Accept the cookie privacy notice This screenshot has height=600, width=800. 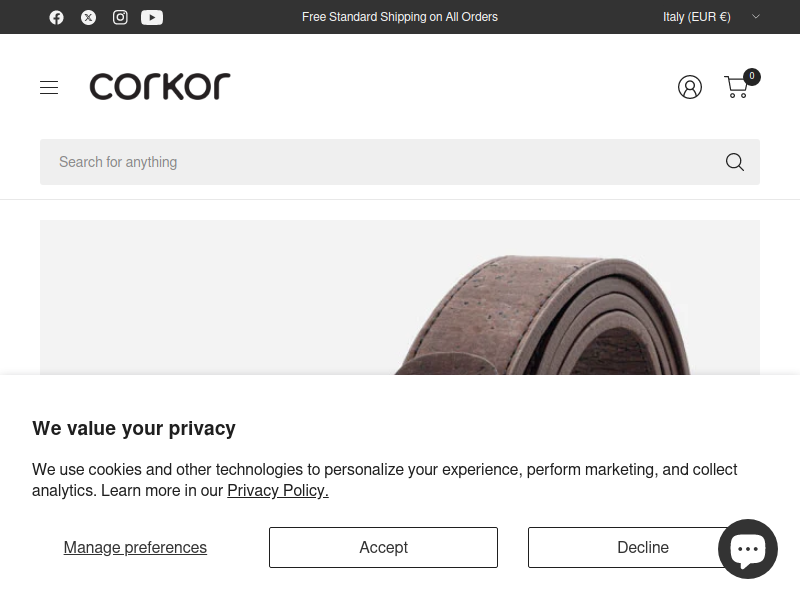pos(383,547)
